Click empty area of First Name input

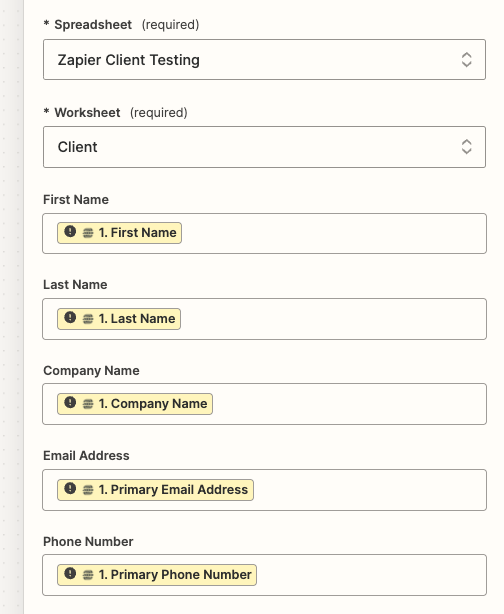click(333, 233)
